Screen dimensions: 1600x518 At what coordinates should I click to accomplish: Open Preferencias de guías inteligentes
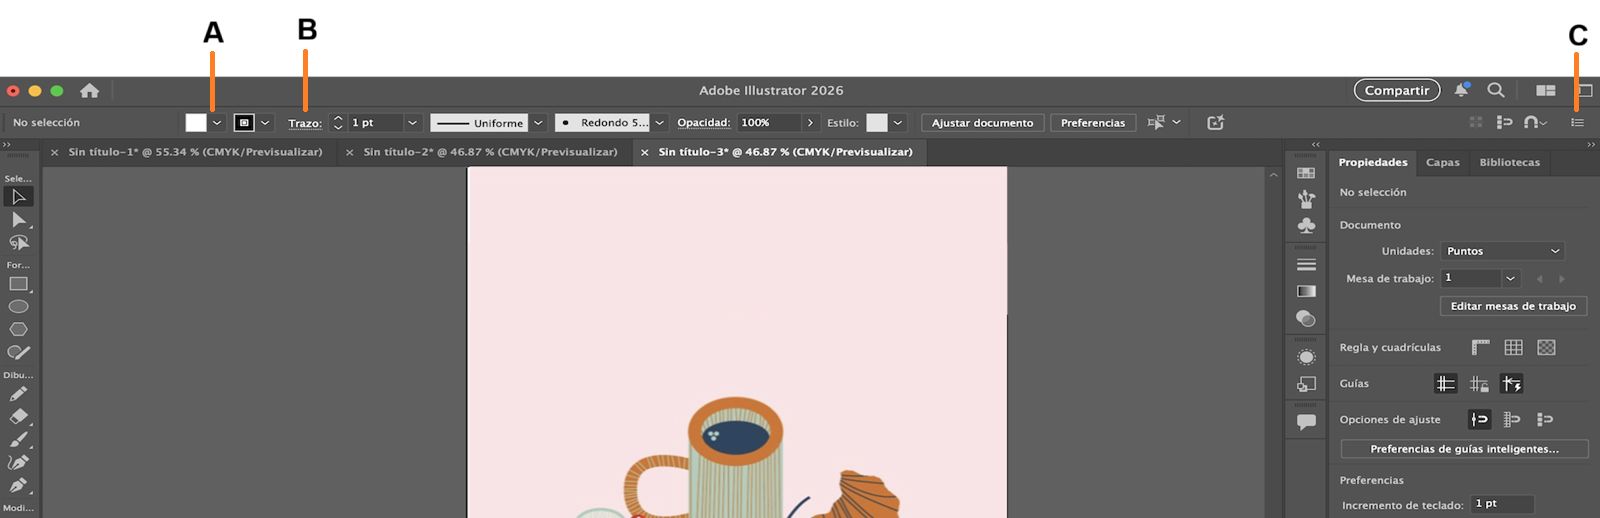(x=1464, y=449)
